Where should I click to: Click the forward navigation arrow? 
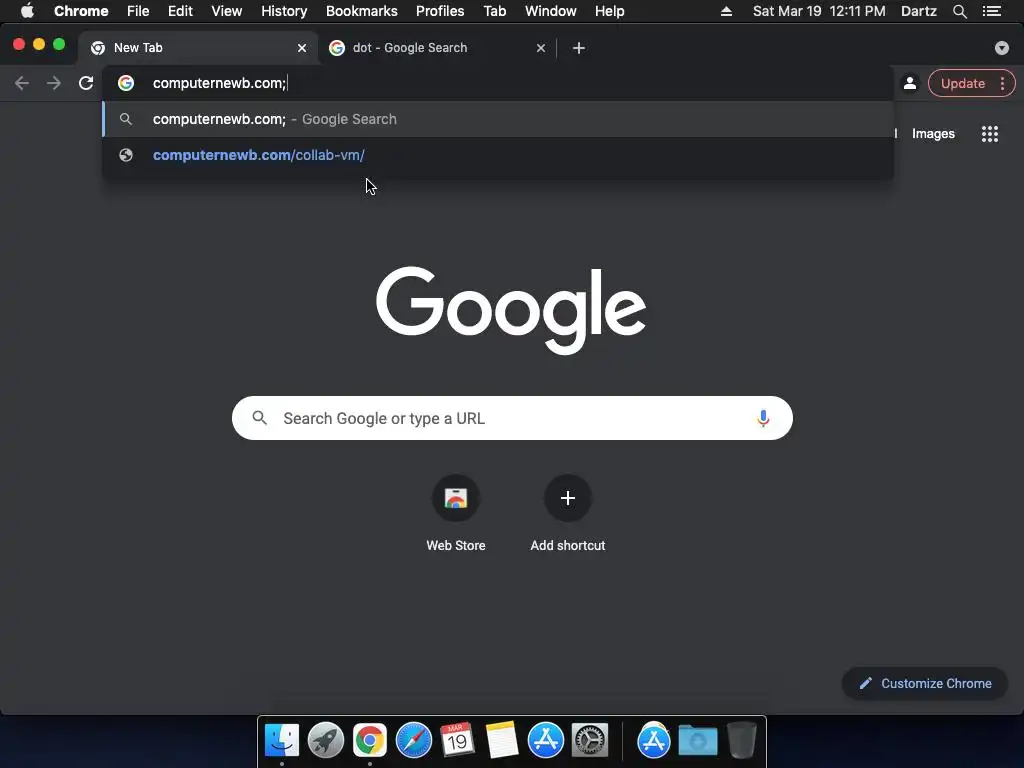click(54, 83)
